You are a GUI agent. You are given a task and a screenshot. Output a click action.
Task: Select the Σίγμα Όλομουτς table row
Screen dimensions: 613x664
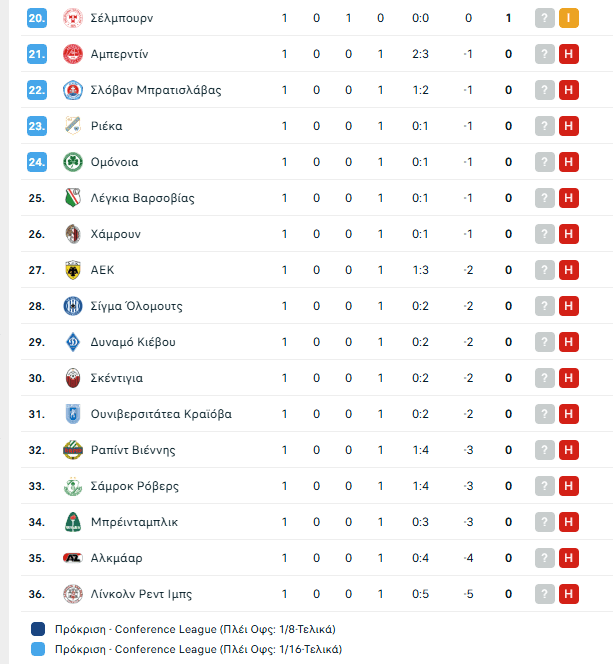click(x=300, y=306)
